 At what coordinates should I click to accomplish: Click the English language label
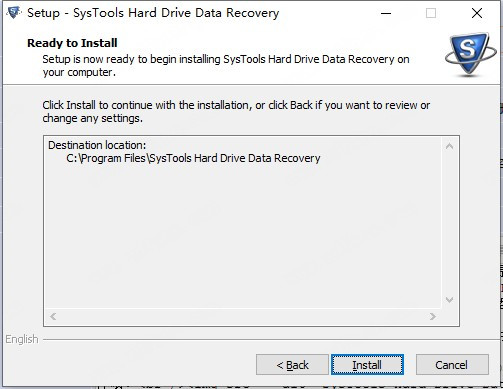pos(22,339)
